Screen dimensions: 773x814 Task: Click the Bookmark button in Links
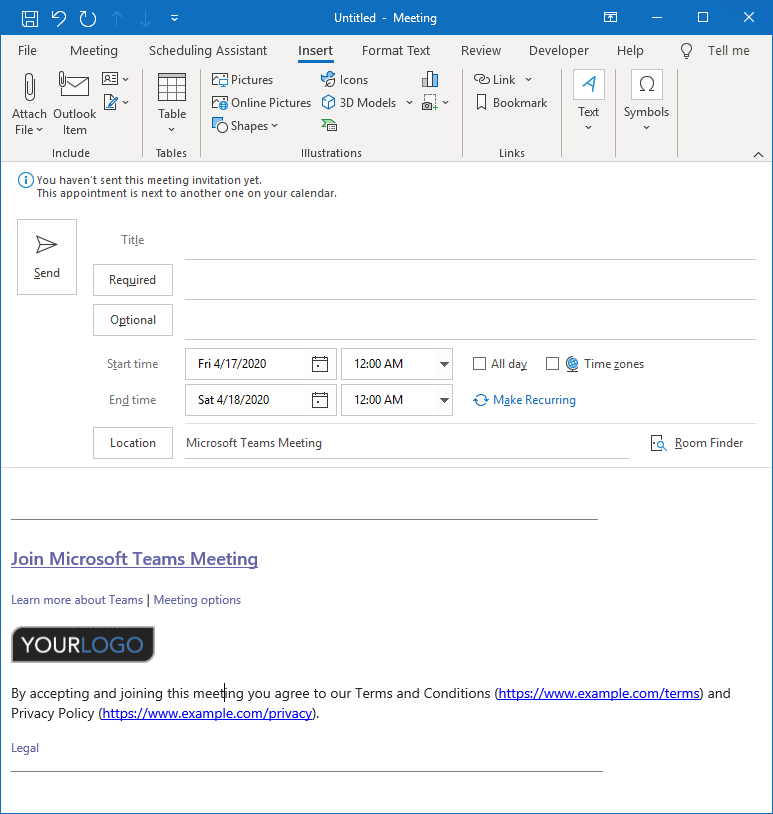point(511,103)
